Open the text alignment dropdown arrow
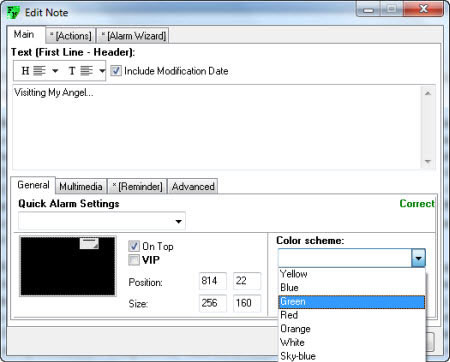This screenshot has height=362, width=450. click(x=102, y=71)
